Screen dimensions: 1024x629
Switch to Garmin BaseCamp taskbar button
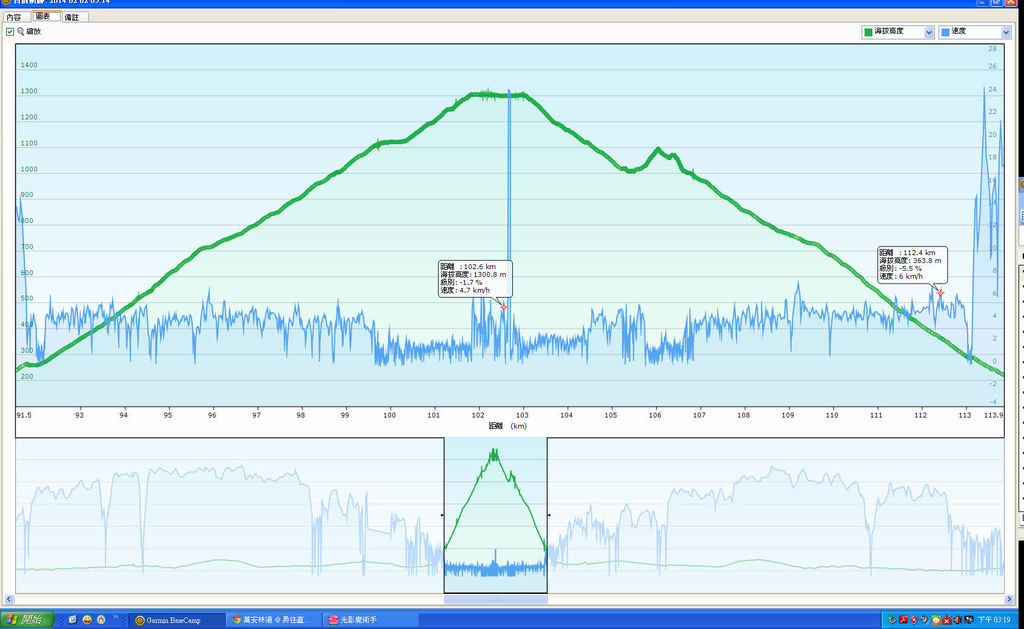[x=177, y=620]
